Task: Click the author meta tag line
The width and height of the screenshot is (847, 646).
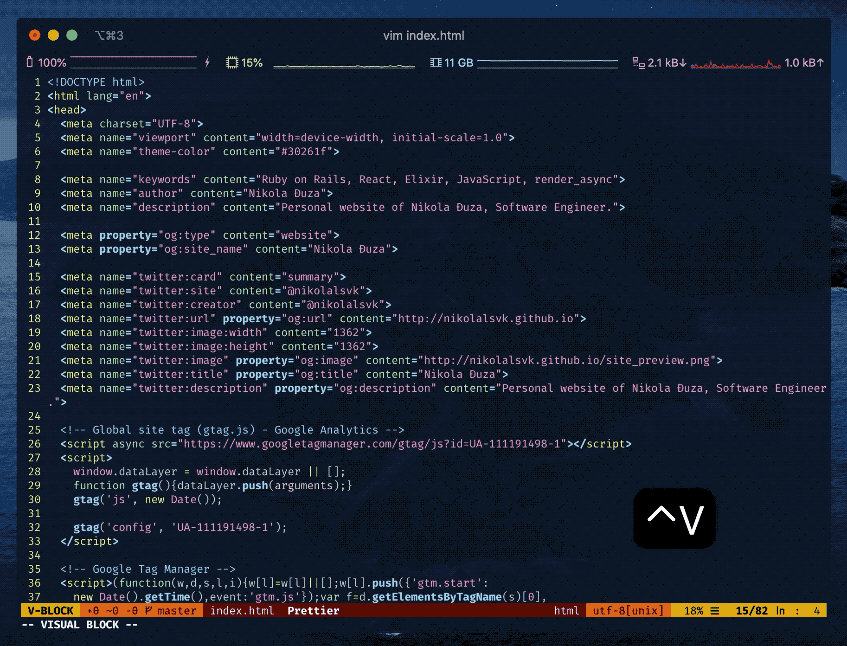Action: pyautogui.click(x=197, y=193)
